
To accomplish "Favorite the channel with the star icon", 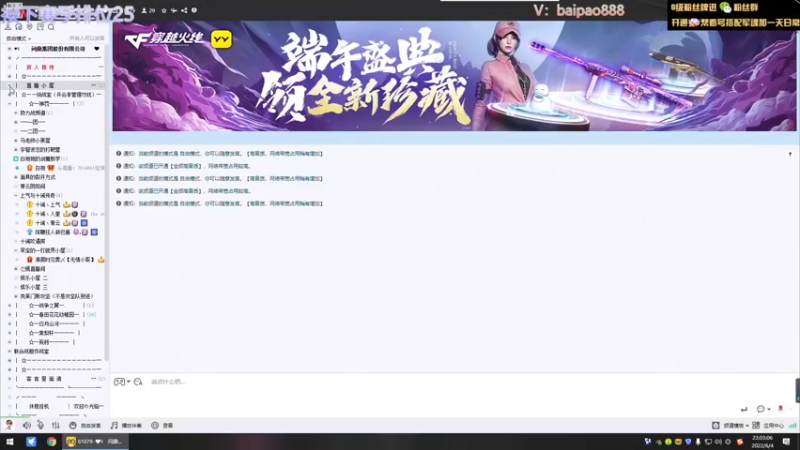I will 164,10.
